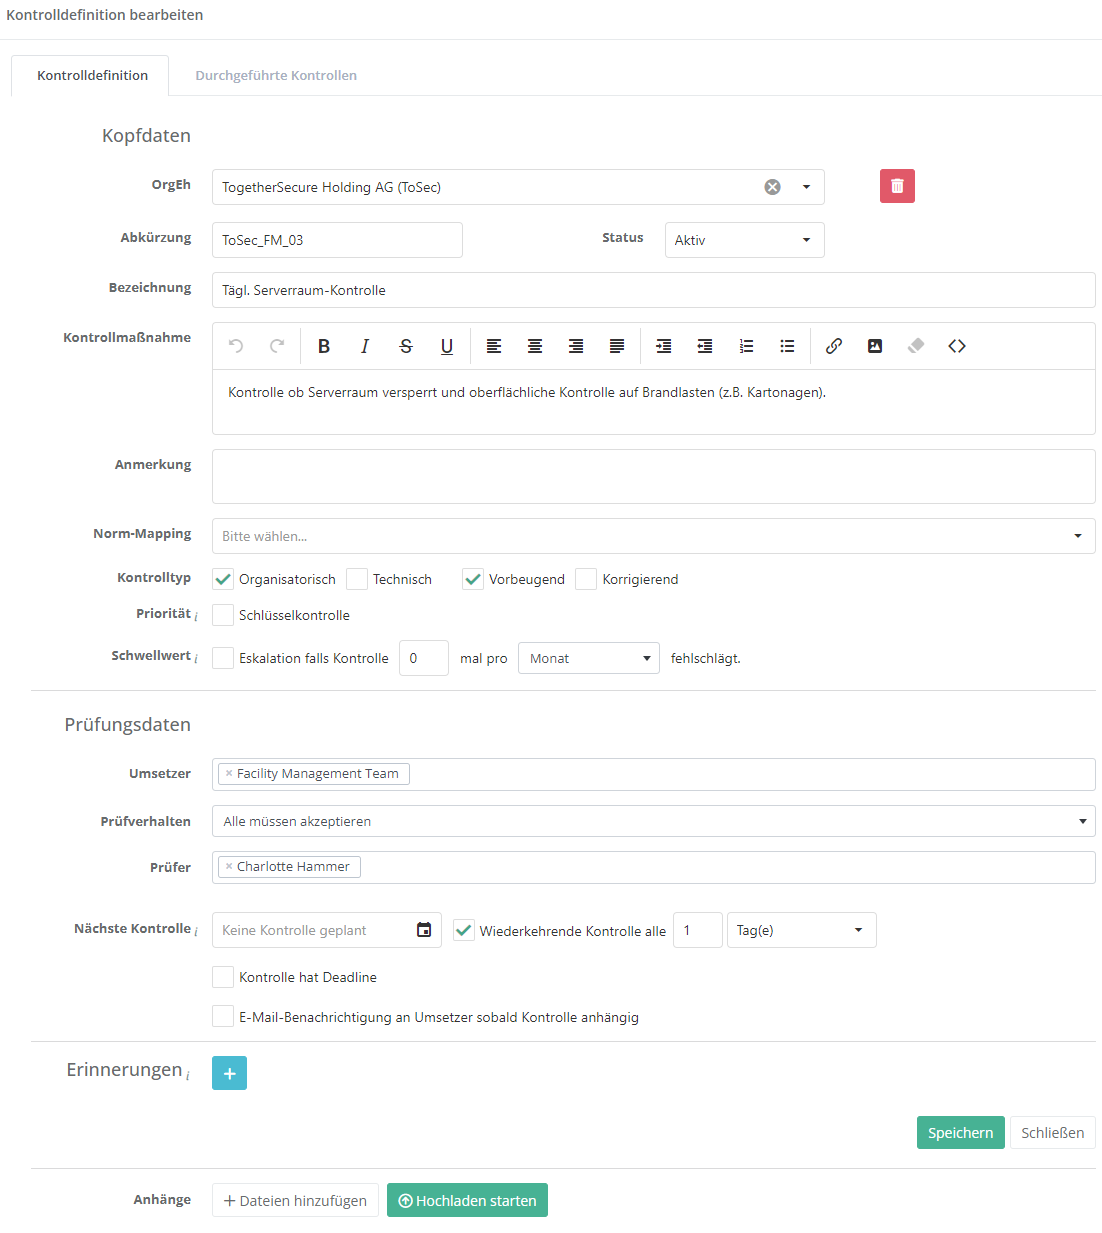Click the red trash delete icon
The width and height of the screenshot is (1102, 1233).
(x=897, y=186)
